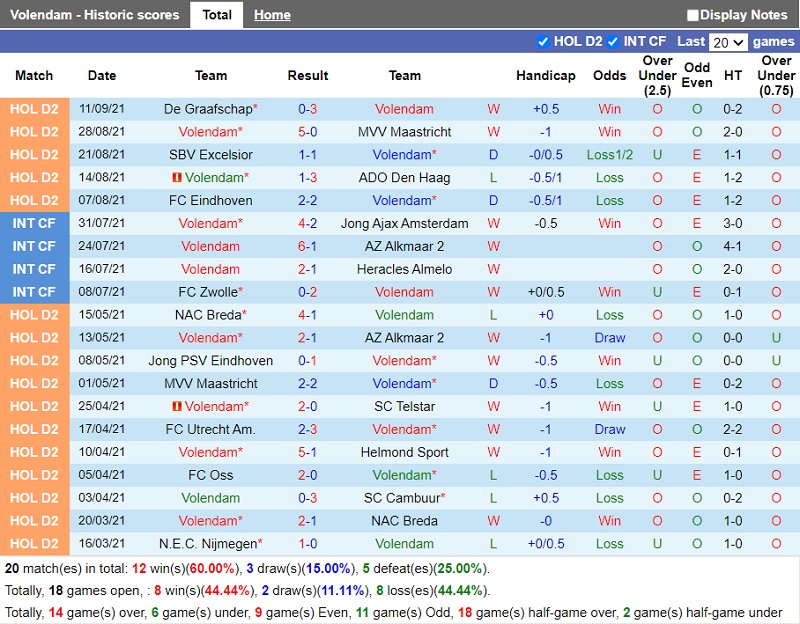Screen dimensions: 800x624
Task: Click the Loss1/2 odds on 21/08/21
Action: click(x=610, y=155)
